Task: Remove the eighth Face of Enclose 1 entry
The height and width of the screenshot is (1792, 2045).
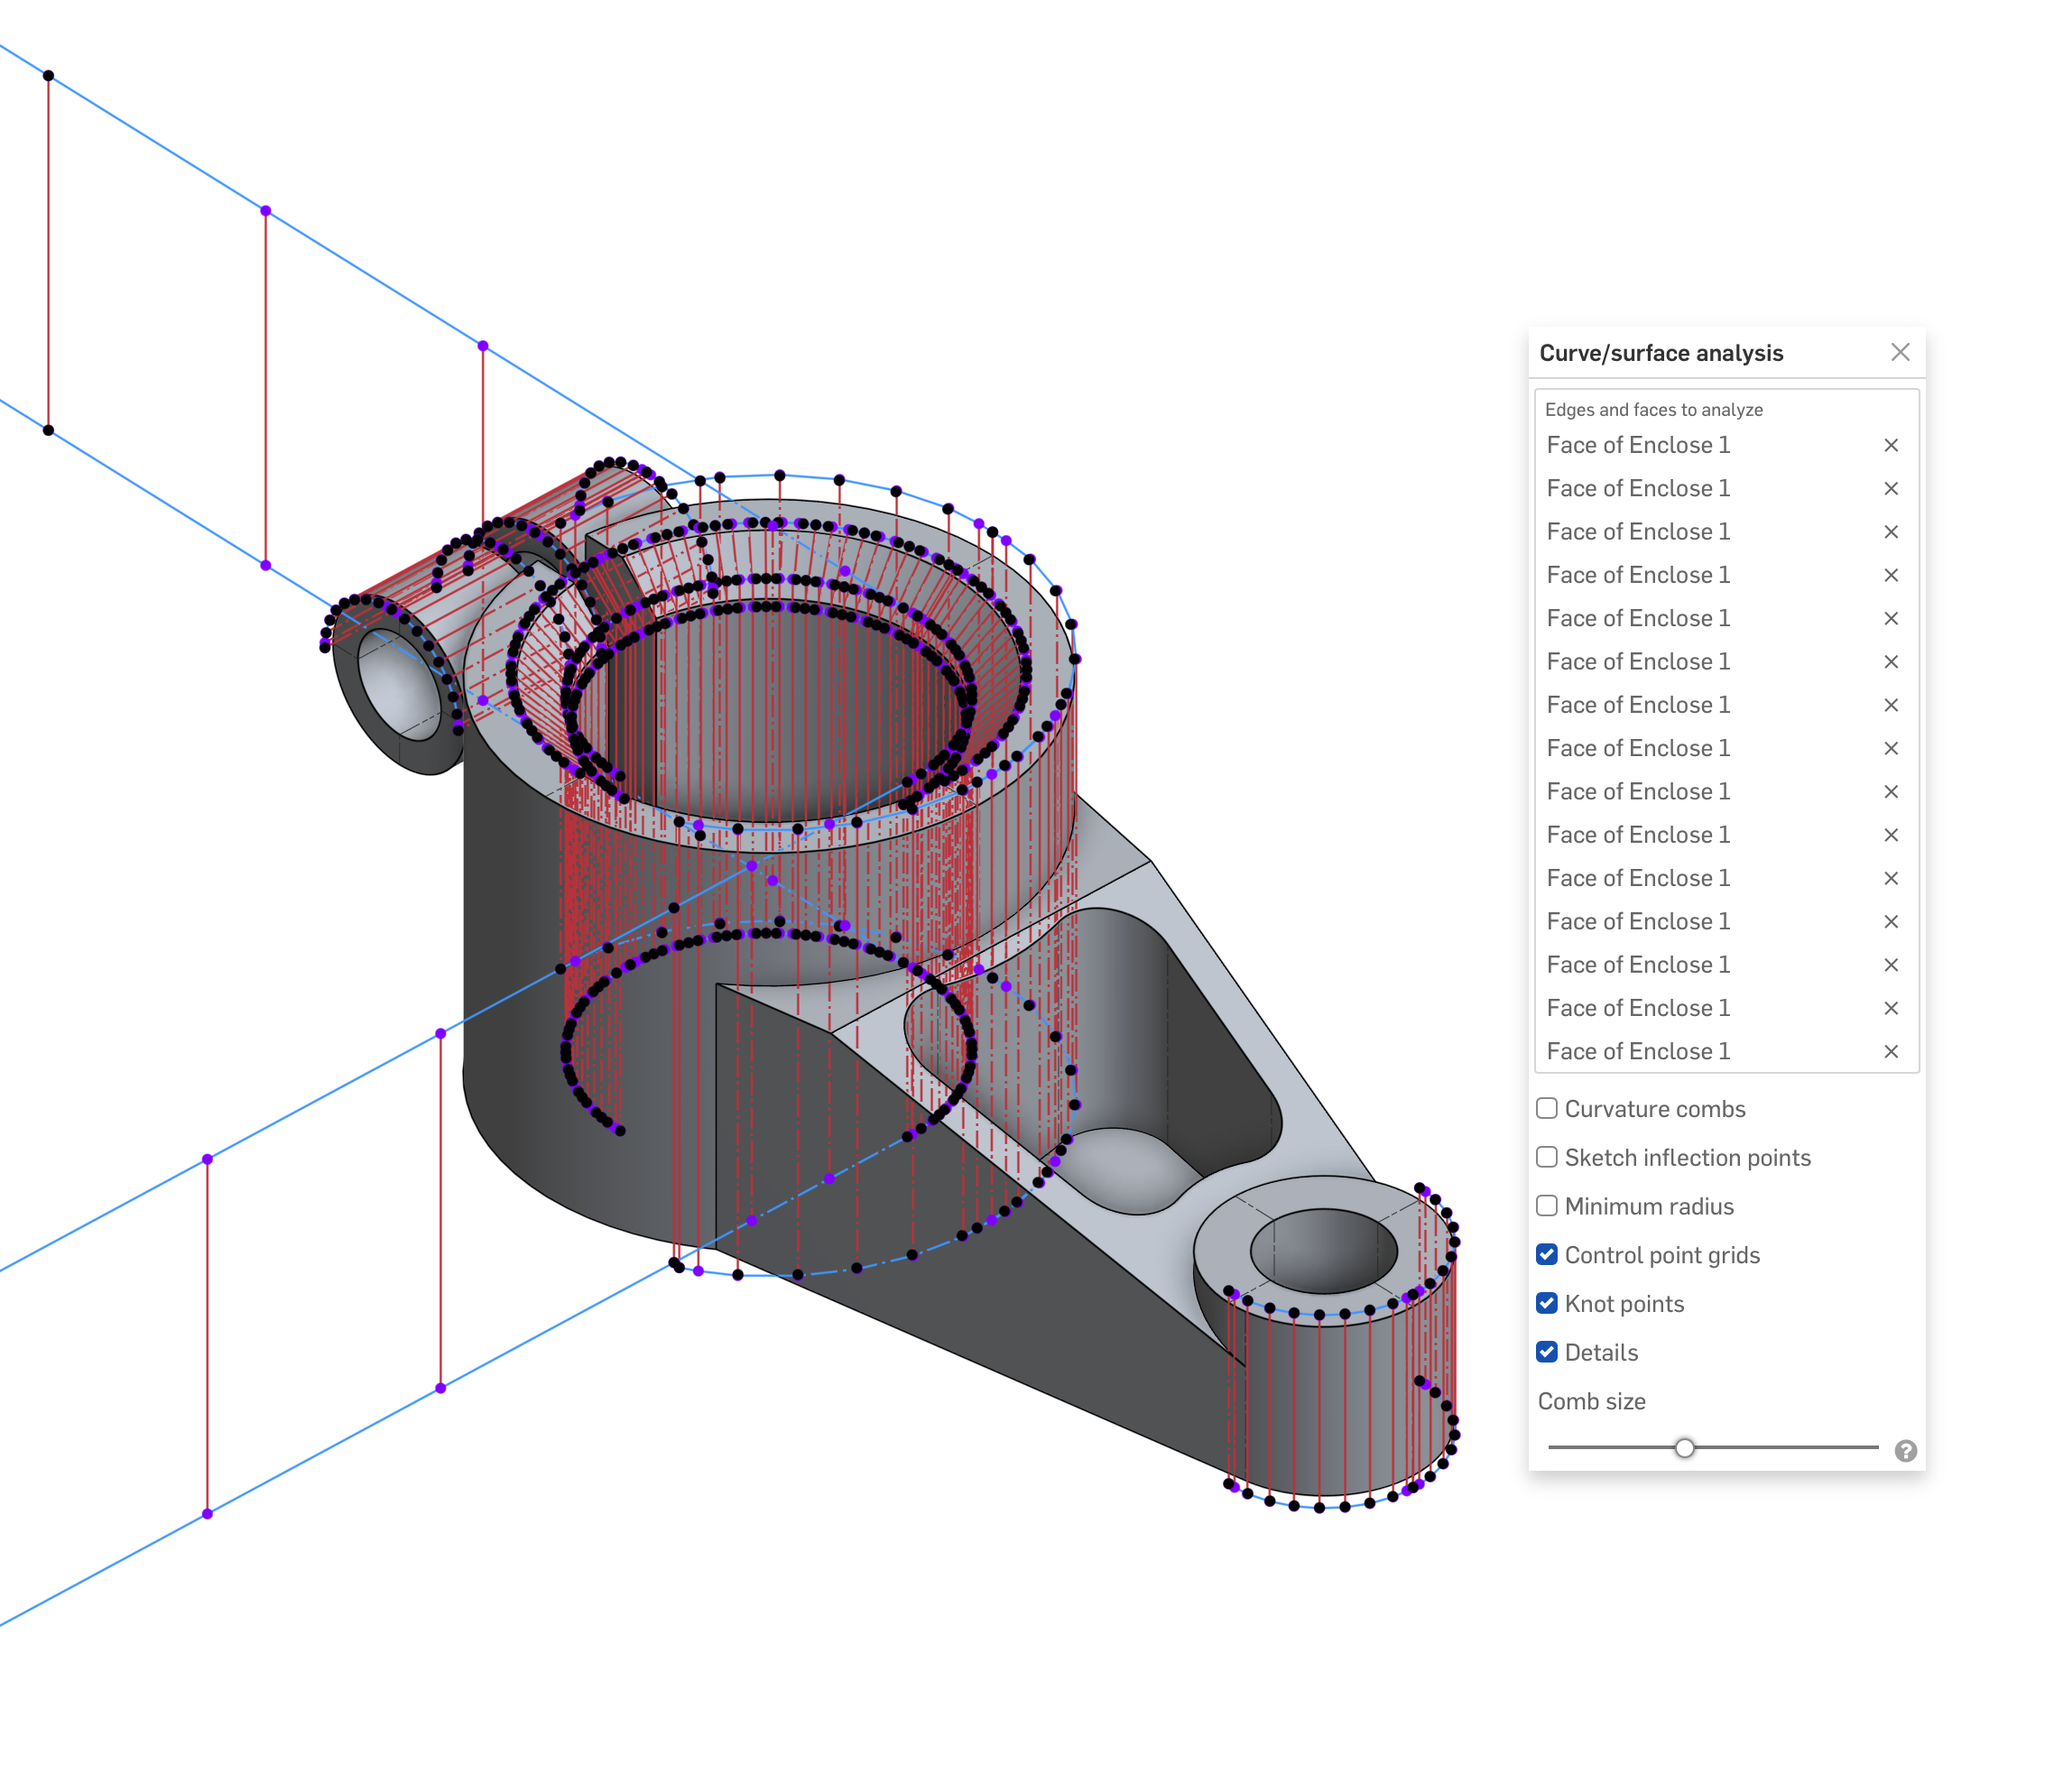Action: (1890, 748)
